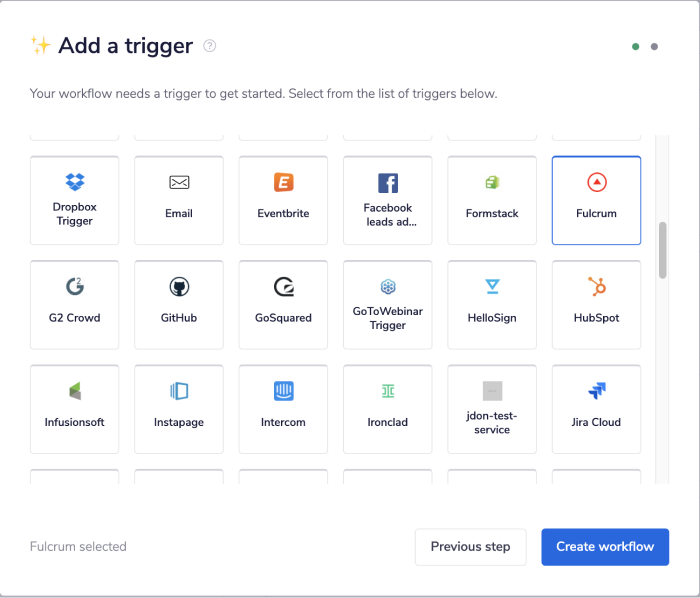Choose the Formstack trigger icon
700x598 pixels.
point(492,182)
